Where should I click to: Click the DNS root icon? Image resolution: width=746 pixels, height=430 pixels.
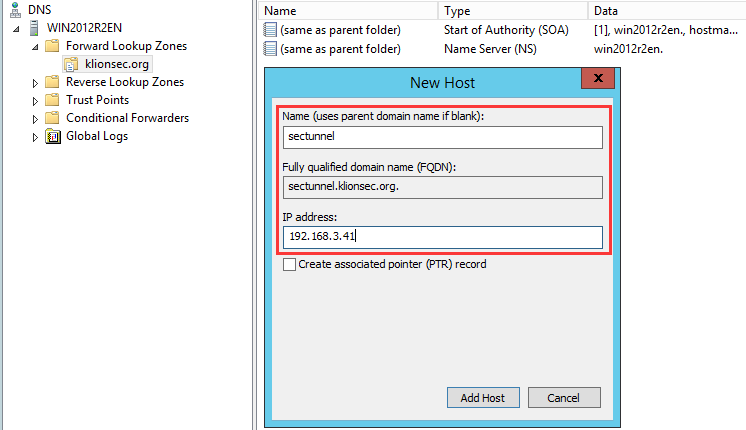point(16,10)
